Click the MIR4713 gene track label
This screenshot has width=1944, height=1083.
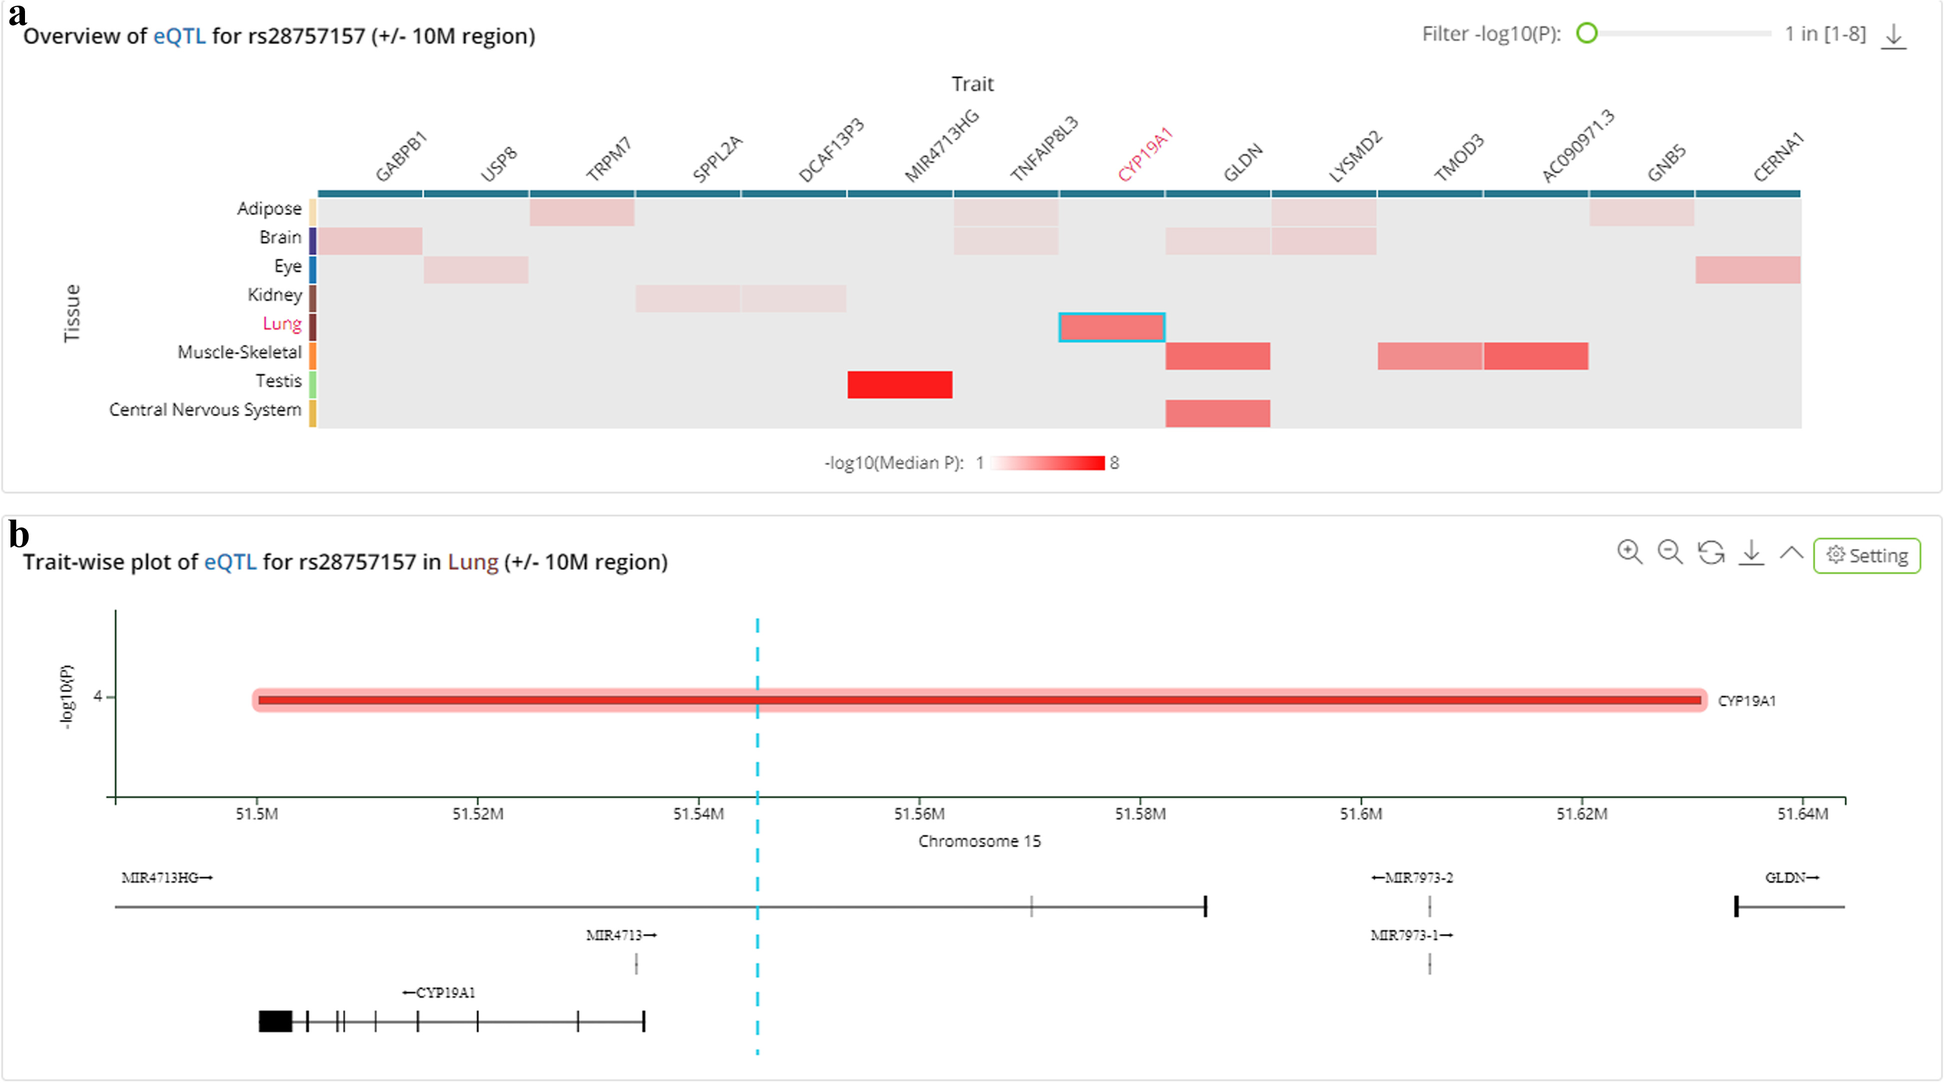click(x=621, y=935)
